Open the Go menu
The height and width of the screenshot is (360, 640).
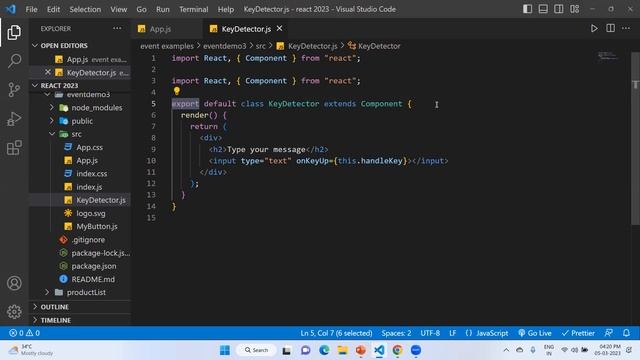pos(141,9)
